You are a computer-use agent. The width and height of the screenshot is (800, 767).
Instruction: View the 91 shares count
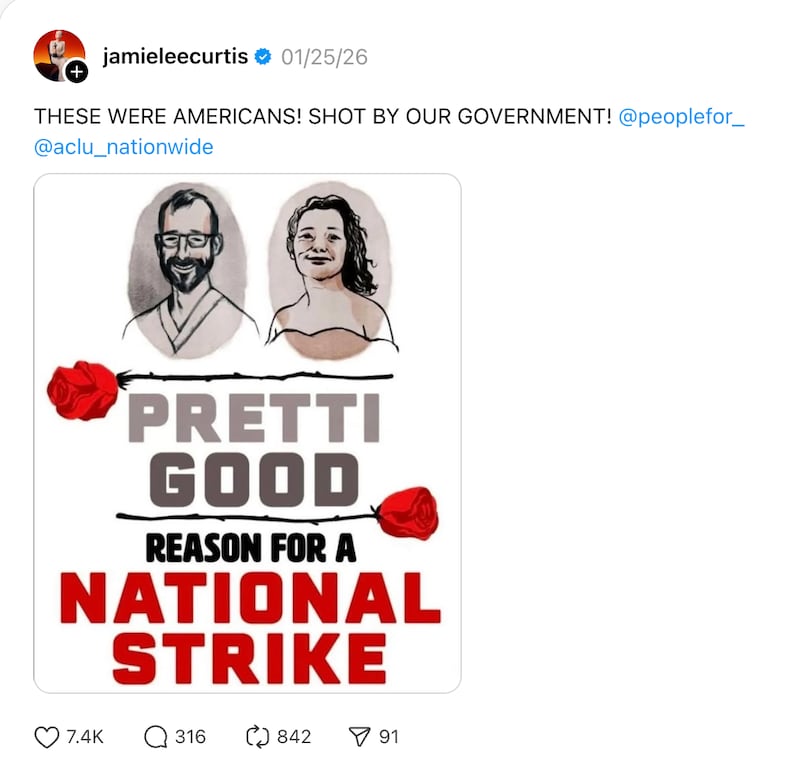(389, 737)
